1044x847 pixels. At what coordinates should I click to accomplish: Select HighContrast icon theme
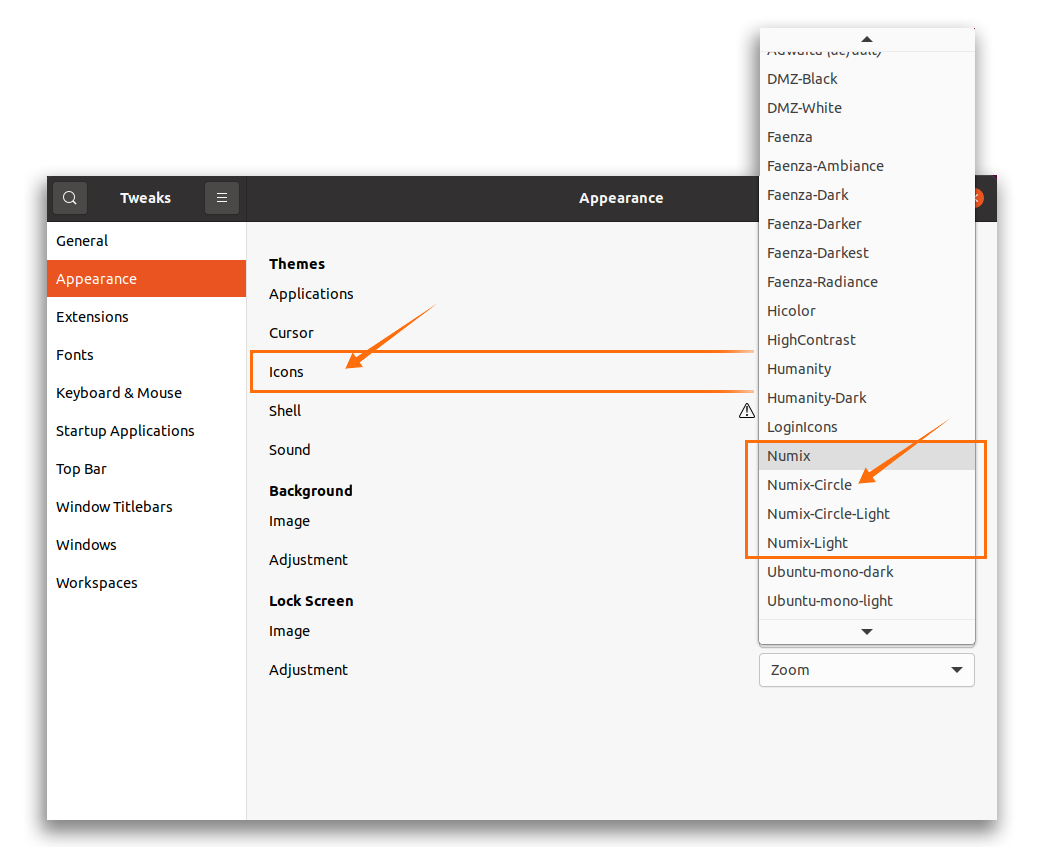(x=811, y=340)
